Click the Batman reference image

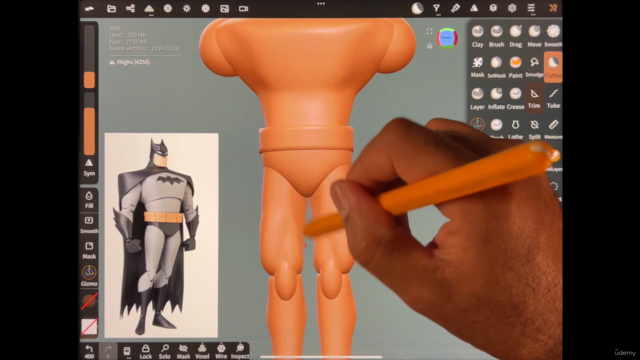pyautogui.click(x=161, y=235)
